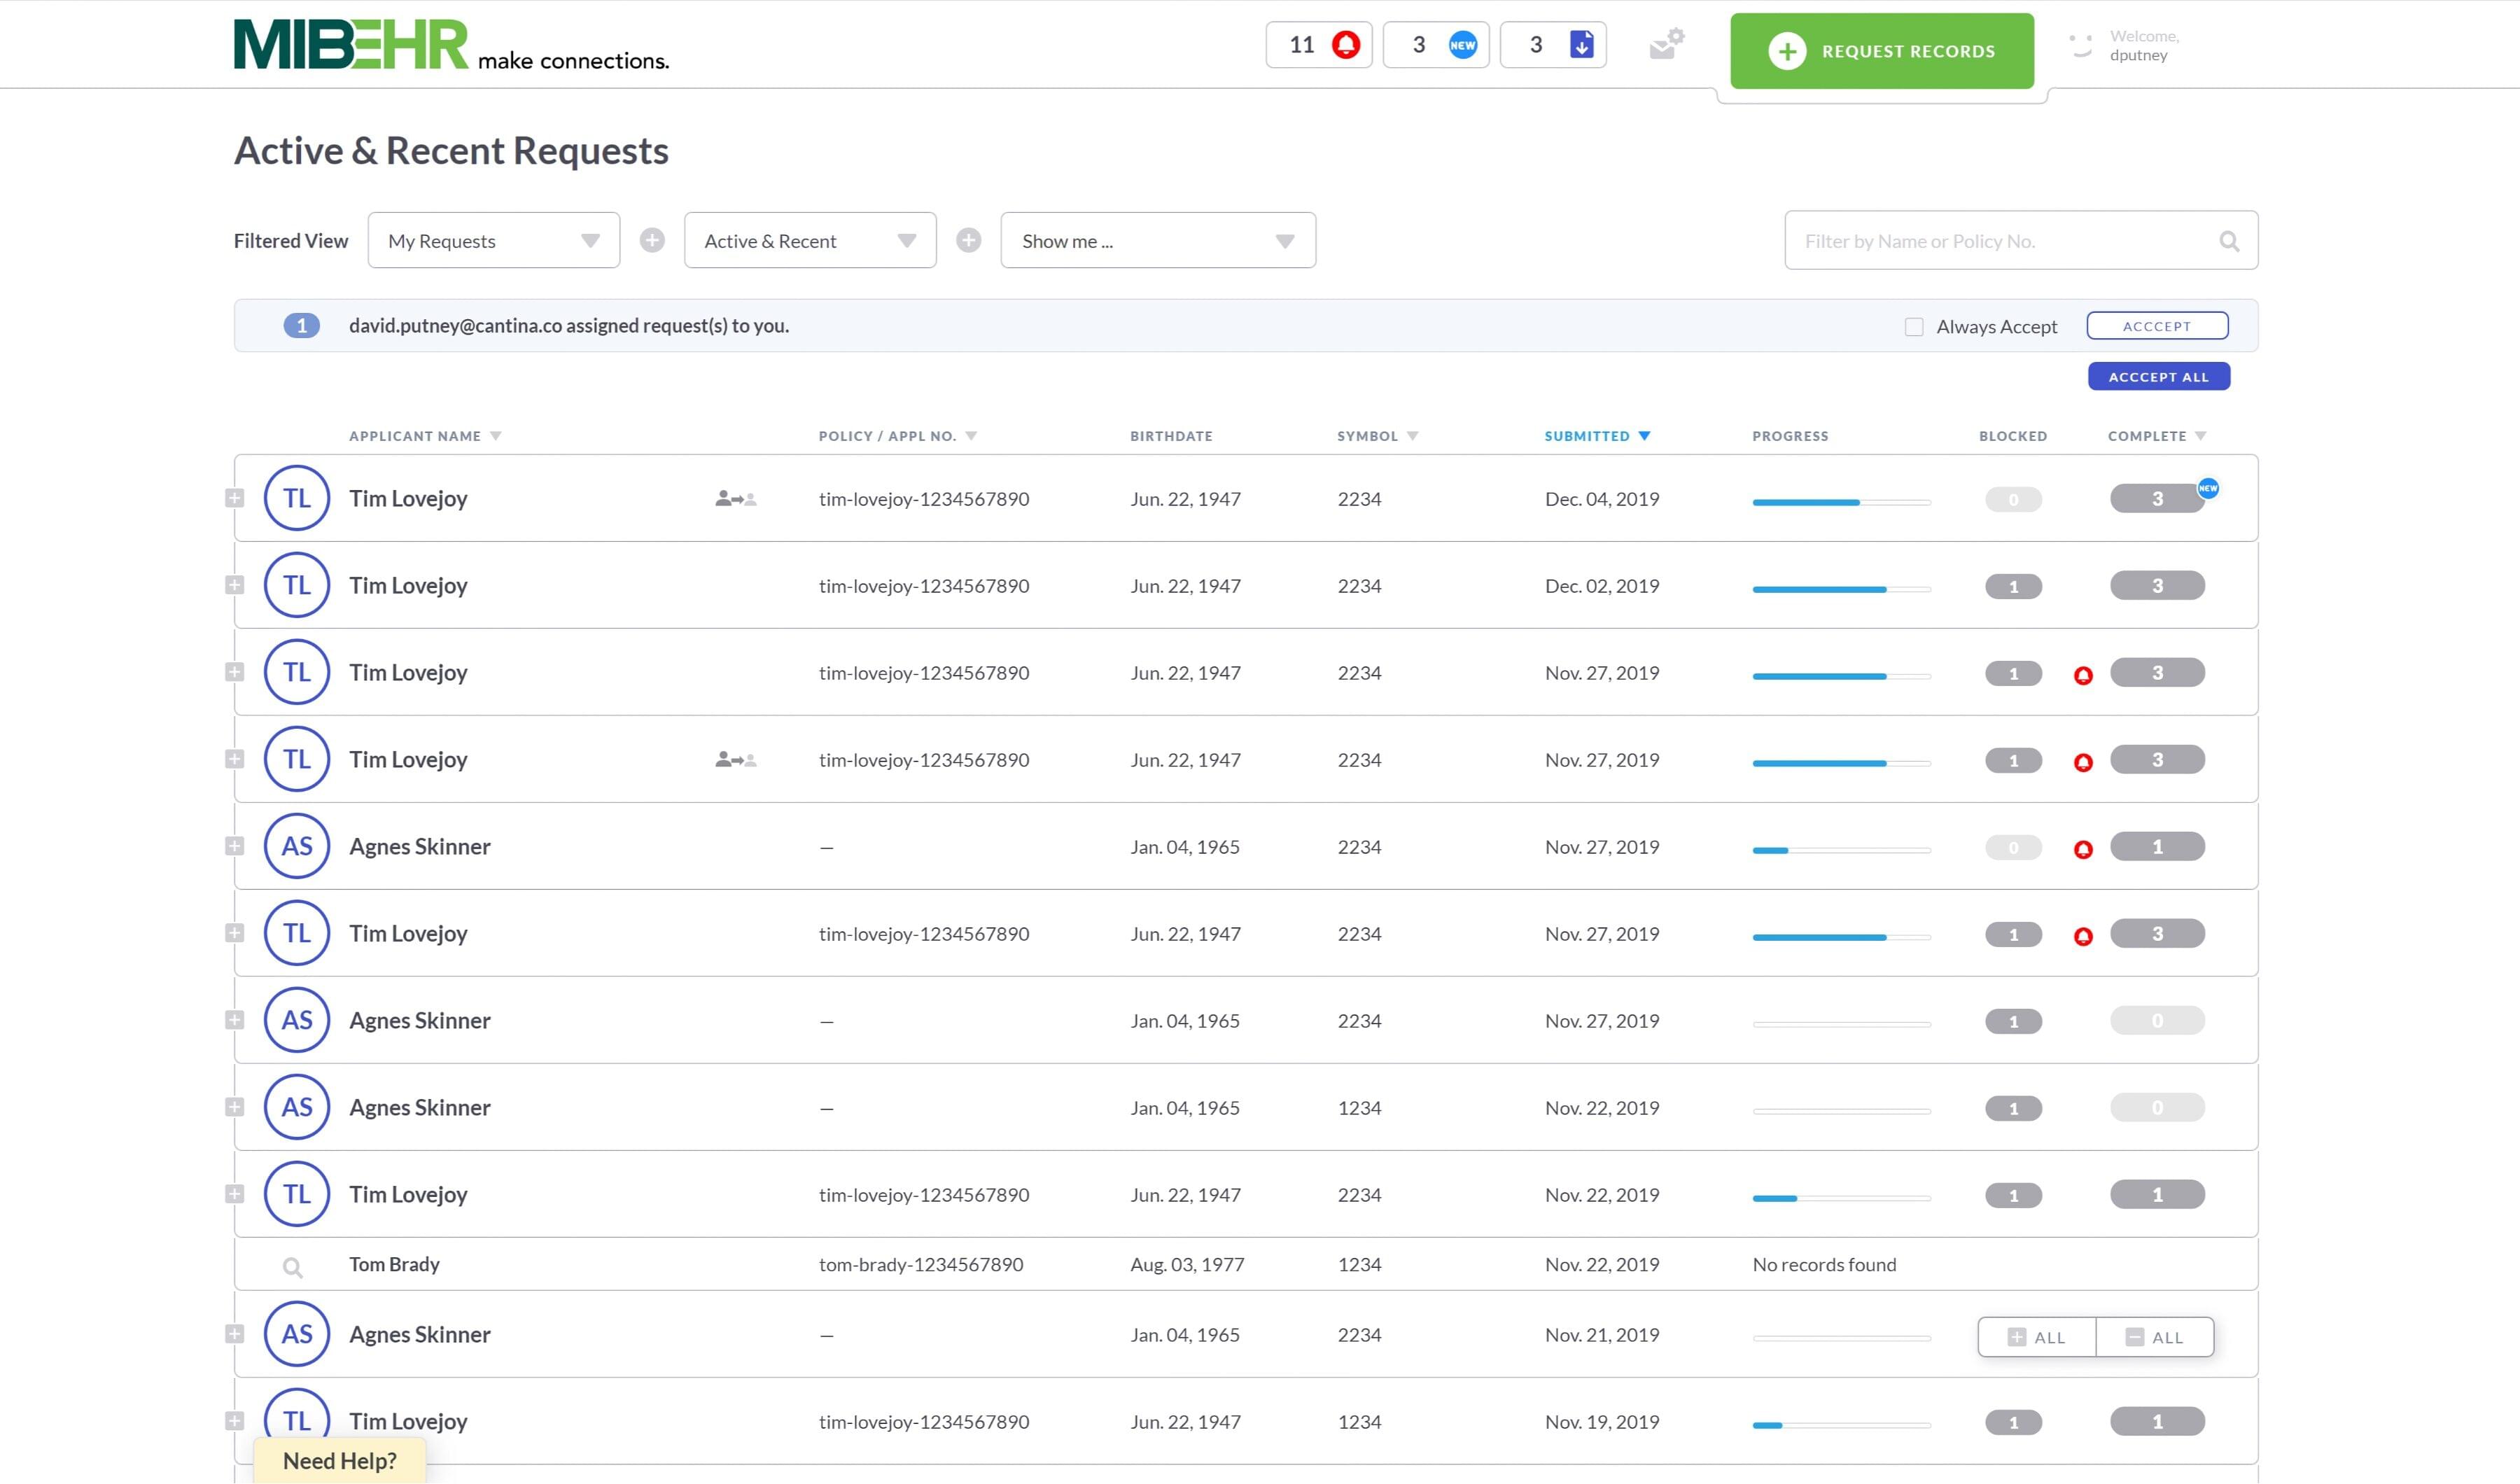Click red alert bell on Agnes Skinner row

[x=2083, y=849]
